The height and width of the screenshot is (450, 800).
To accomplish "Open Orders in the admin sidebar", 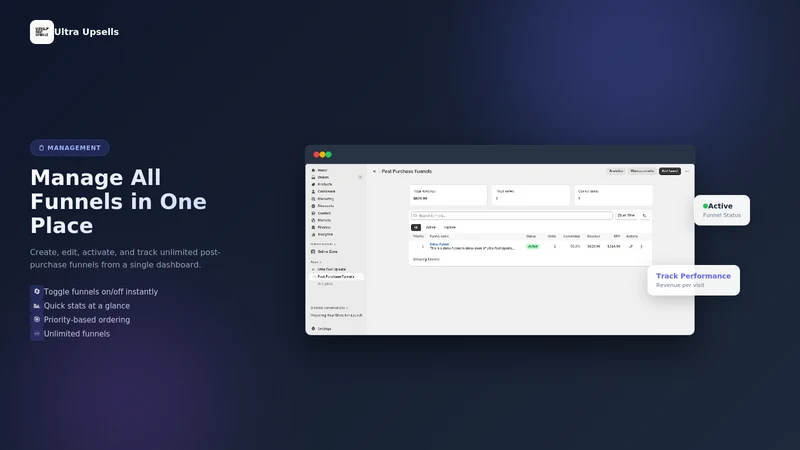I will coord(320,178).
